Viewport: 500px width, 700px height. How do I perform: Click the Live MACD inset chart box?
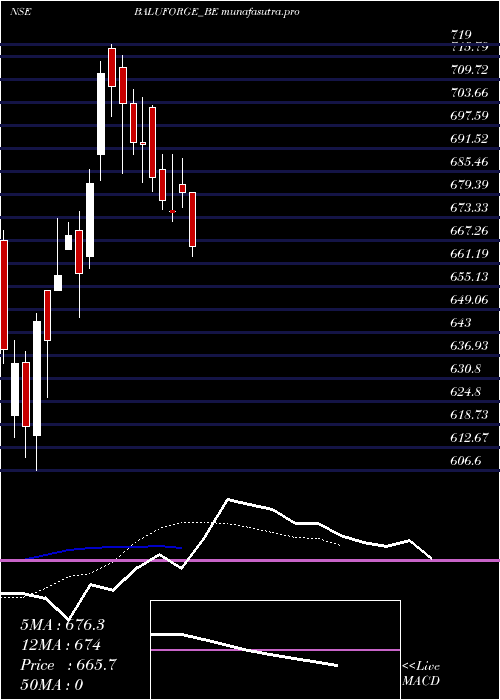click(x=275, y=650)
